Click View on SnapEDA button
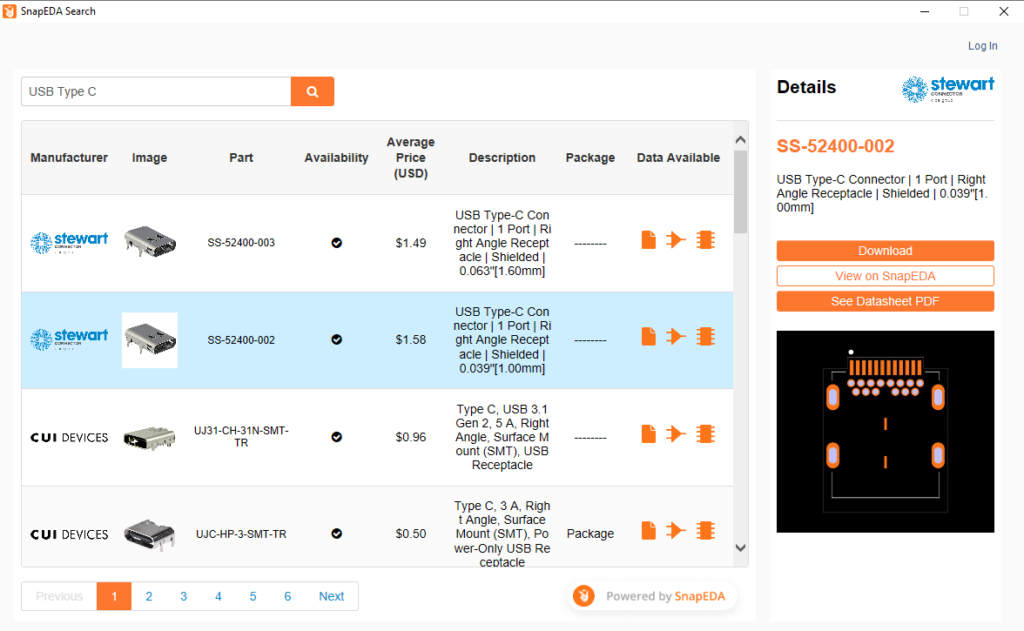The height and width of the screenshot is (631, 1024). (x=885, y=276)
